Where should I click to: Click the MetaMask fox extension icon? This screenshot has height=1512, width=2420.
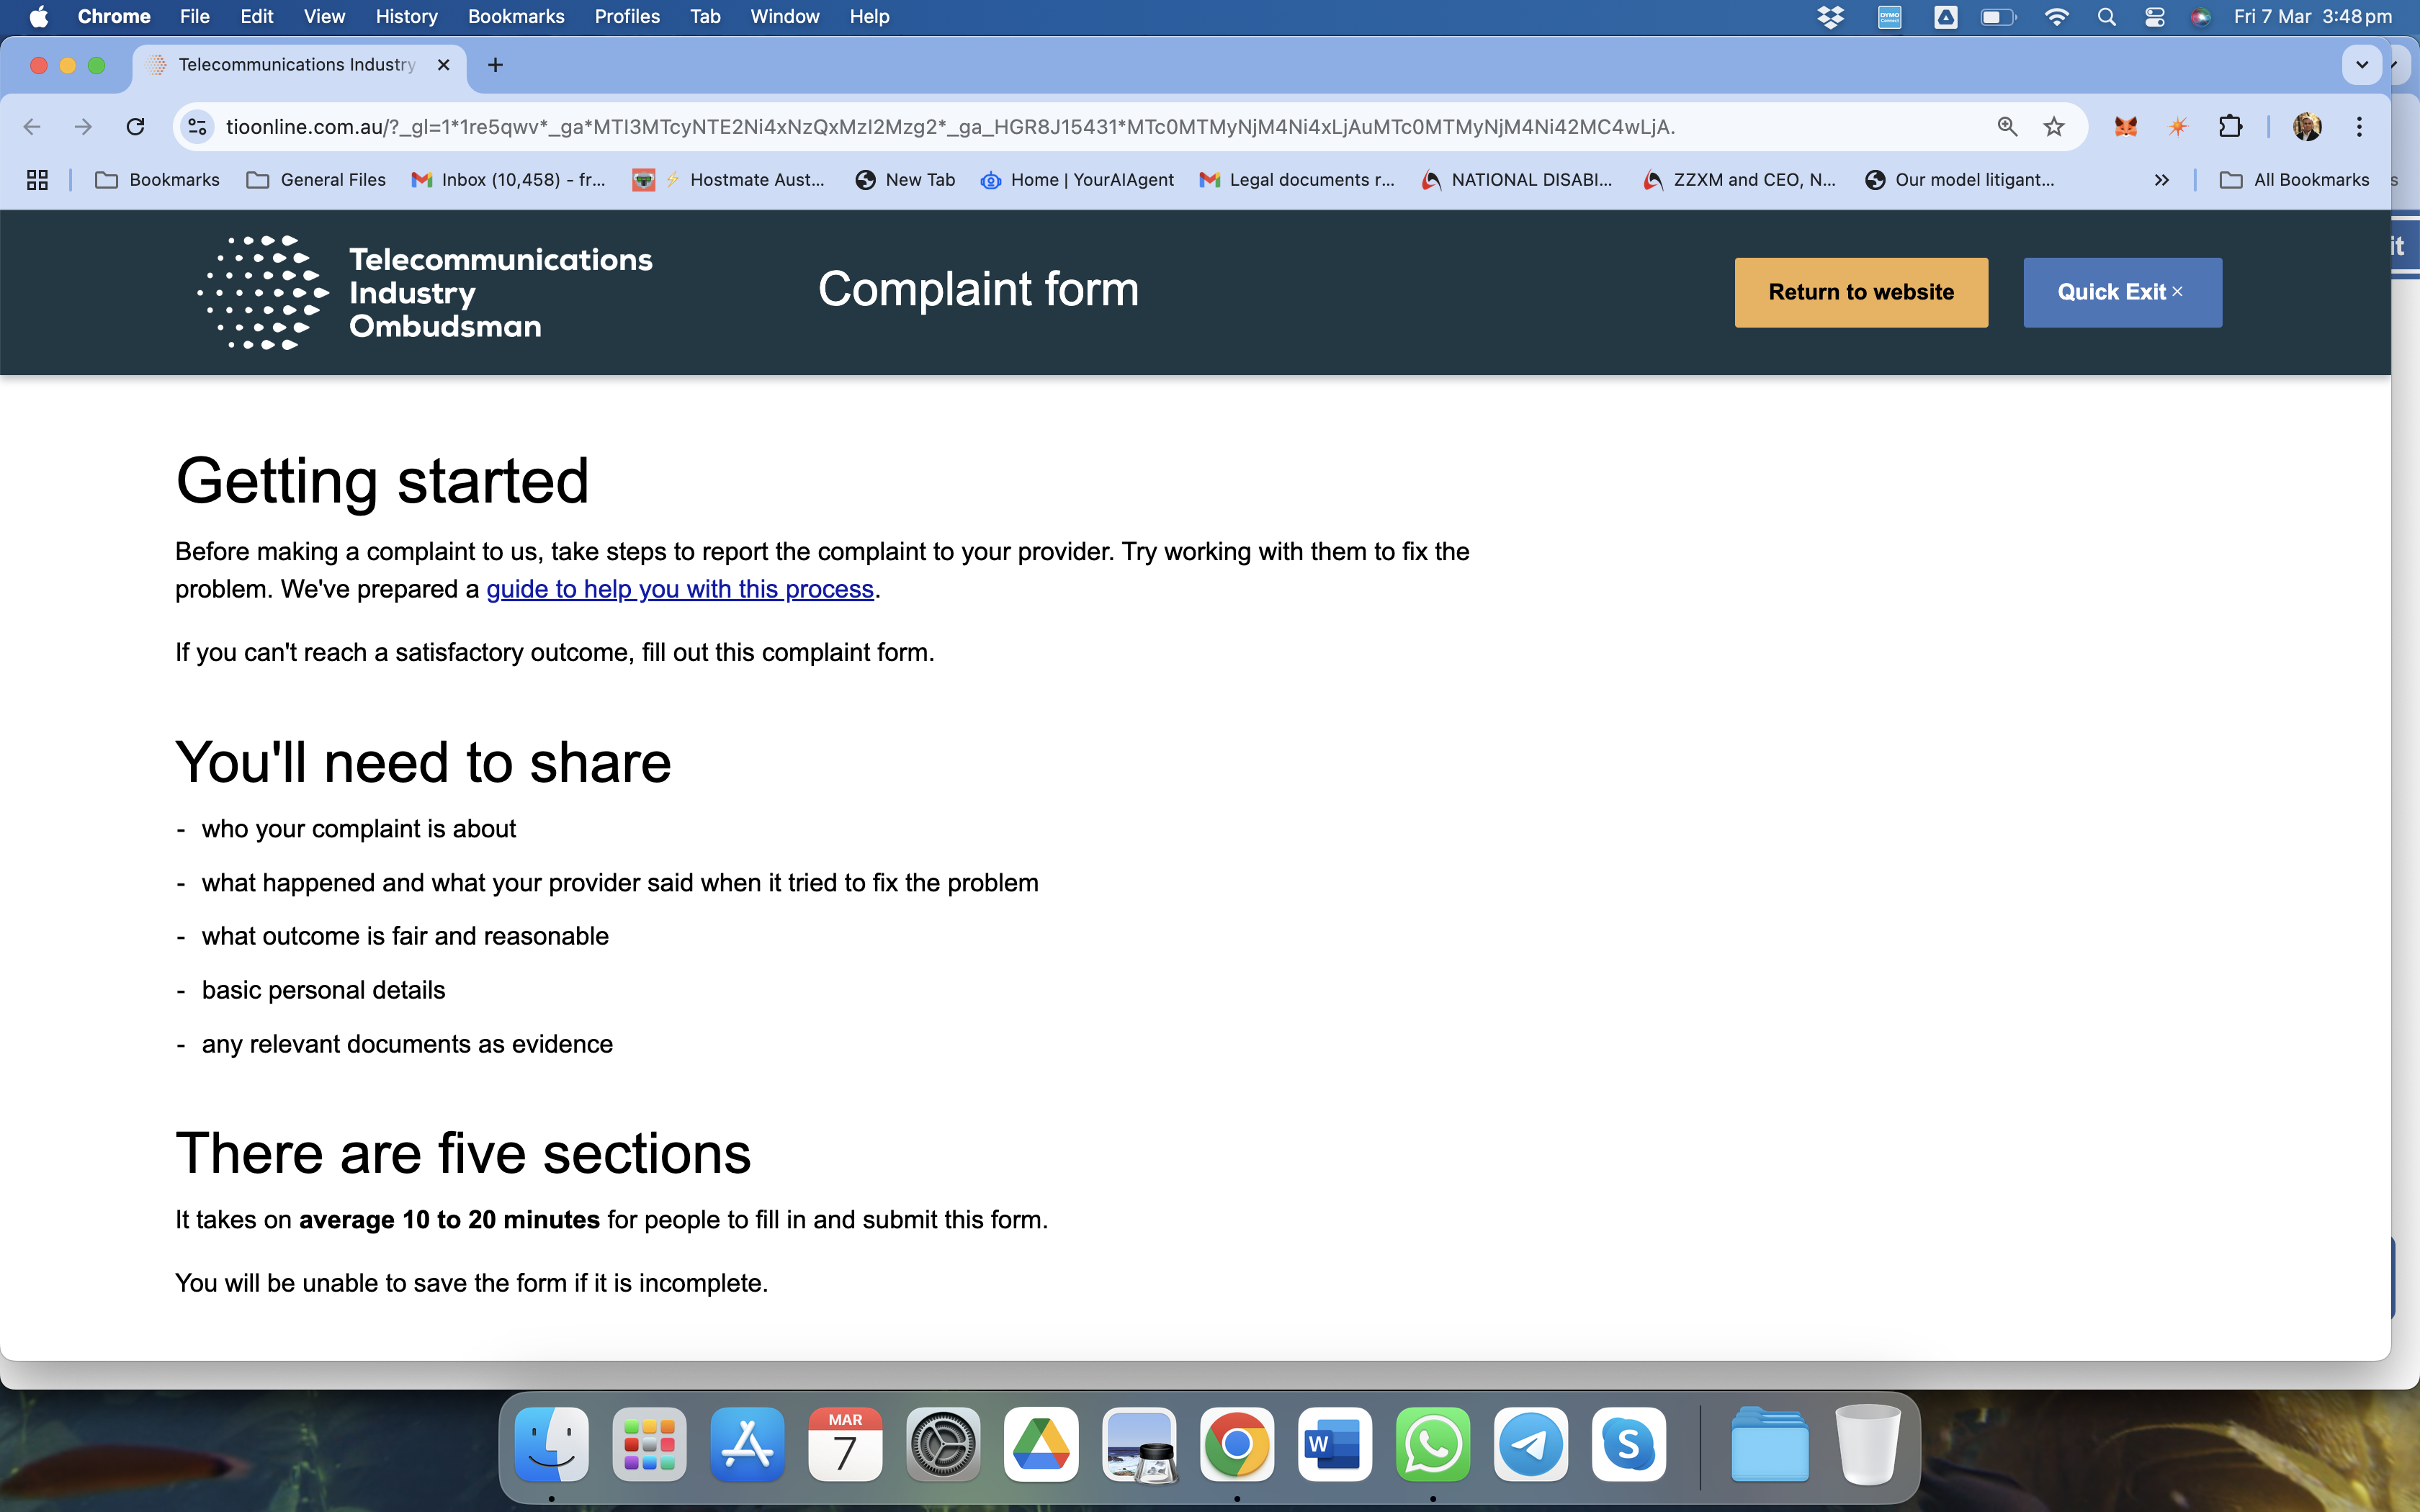pyautogui.click(x=2125, y=126)
